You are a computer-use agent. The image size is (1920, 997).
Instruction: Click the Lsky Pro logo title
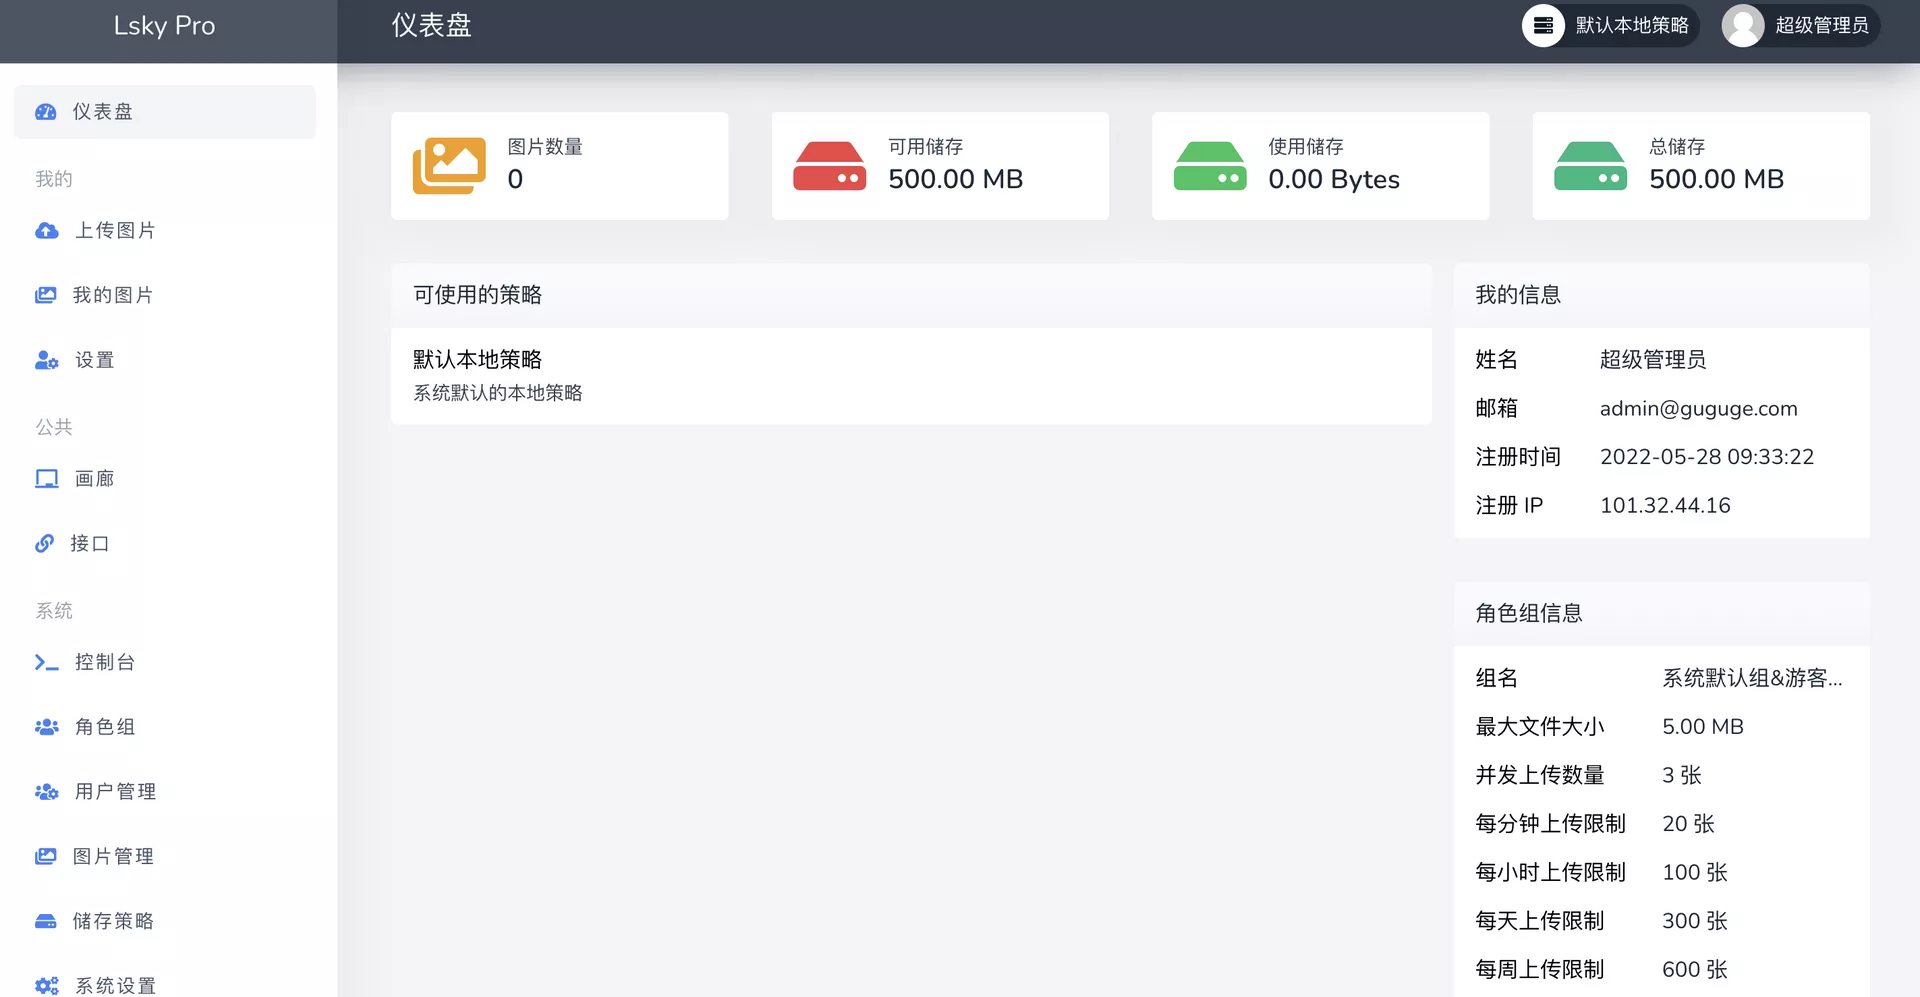pos(165,26)
